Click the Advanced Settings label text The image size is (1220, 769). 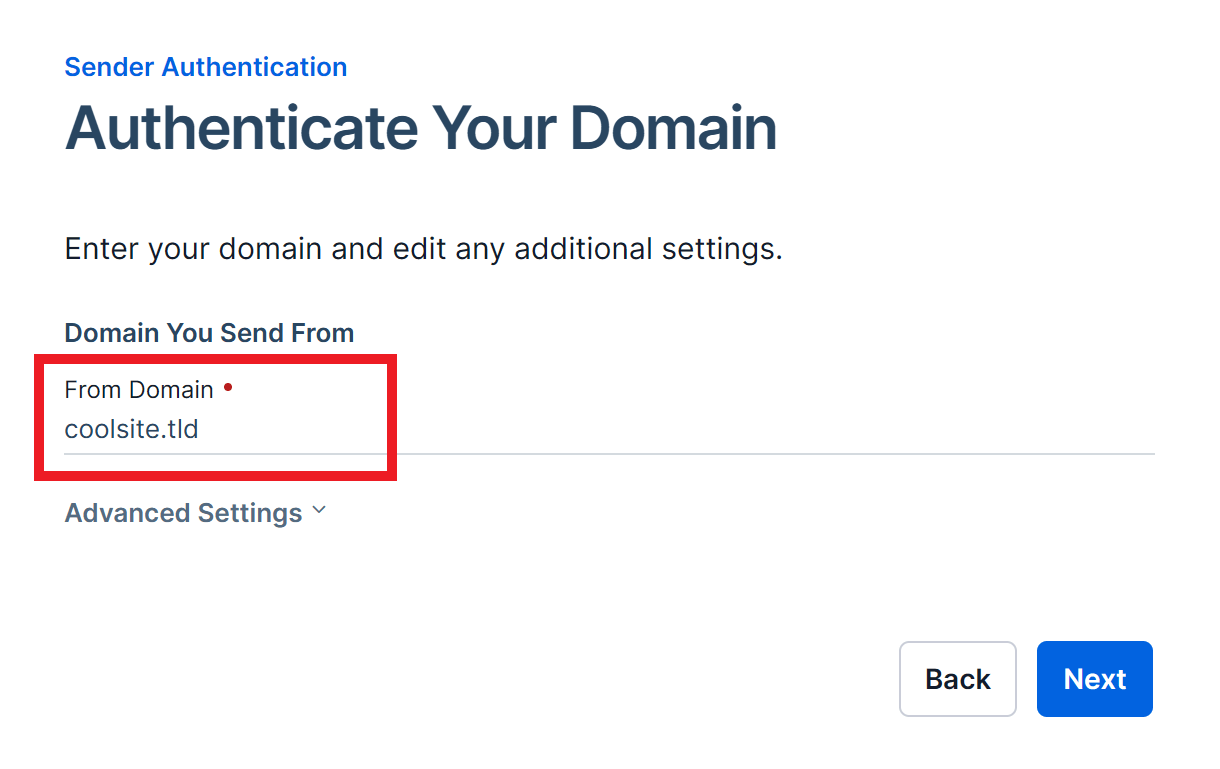pos(183,512)
